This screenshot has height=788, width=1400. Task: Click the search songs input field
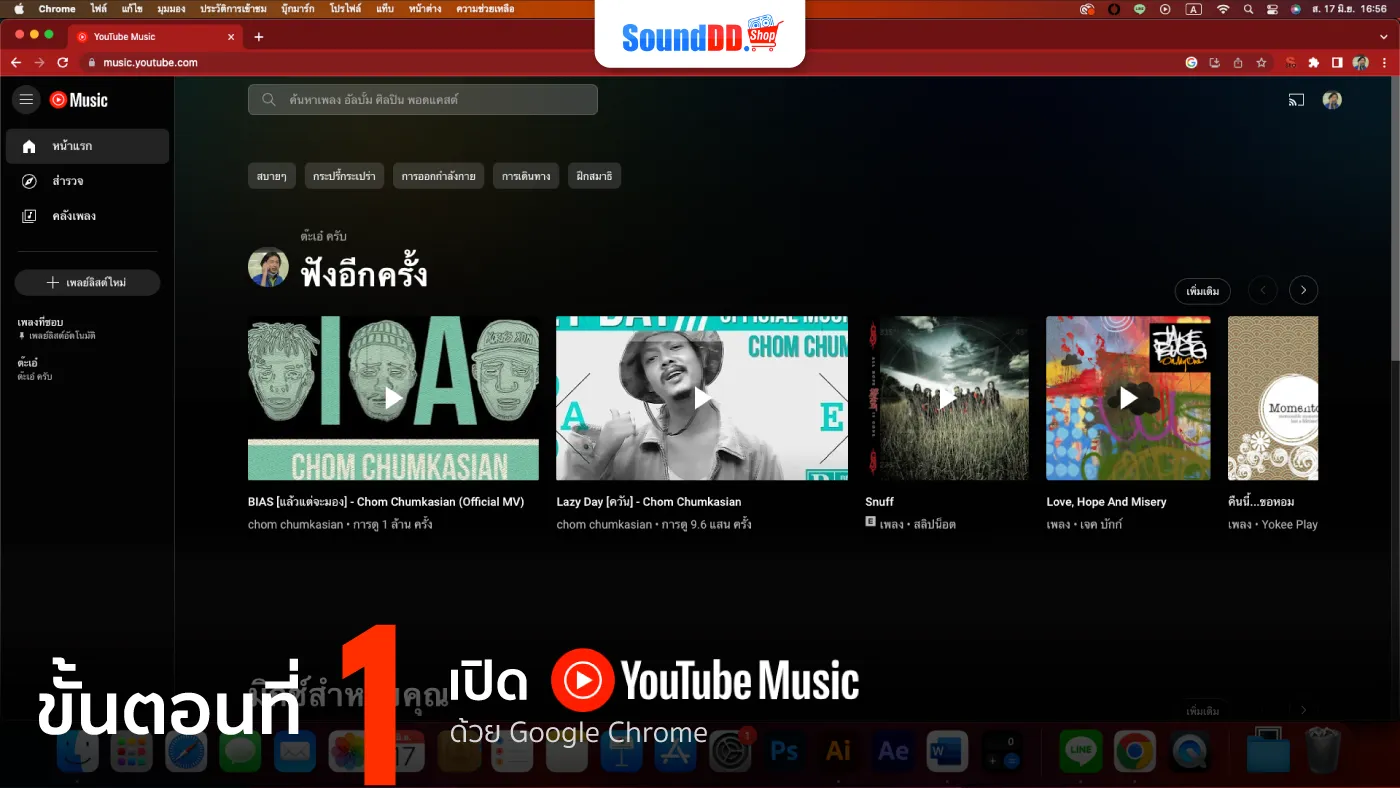coord(423,100)
